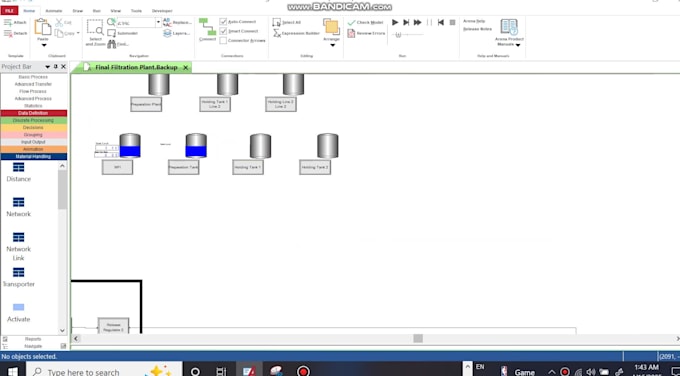Screen dimensions: 680x376
Task: Open the Discrete Processing panel
Action: click(33, 120)
